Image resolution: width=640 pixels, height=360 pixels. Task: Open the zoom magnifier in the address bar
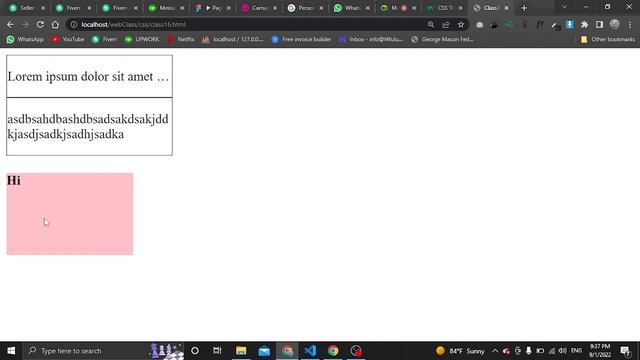point(431,24)
